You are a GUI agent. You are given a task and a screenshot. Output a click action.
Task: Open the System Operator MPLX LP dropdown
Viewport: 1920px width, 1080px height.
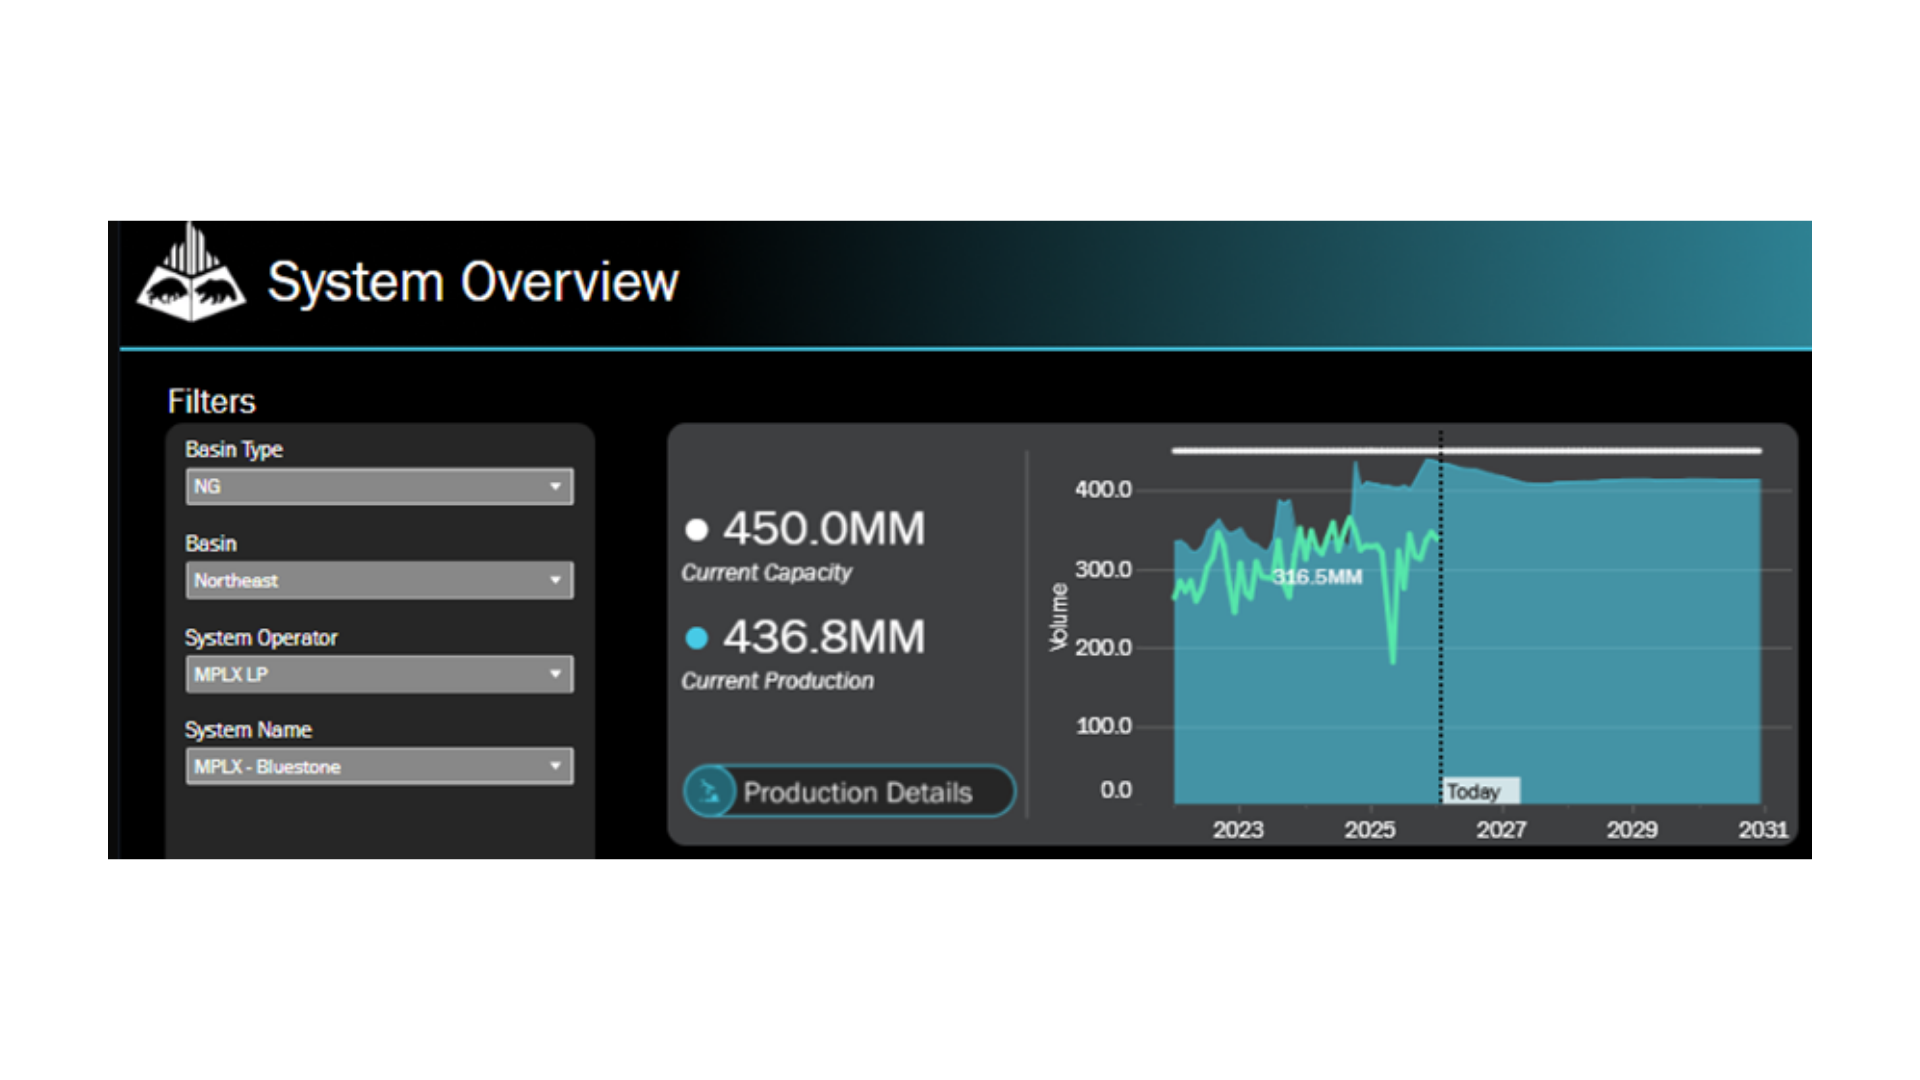click(555, 674)
